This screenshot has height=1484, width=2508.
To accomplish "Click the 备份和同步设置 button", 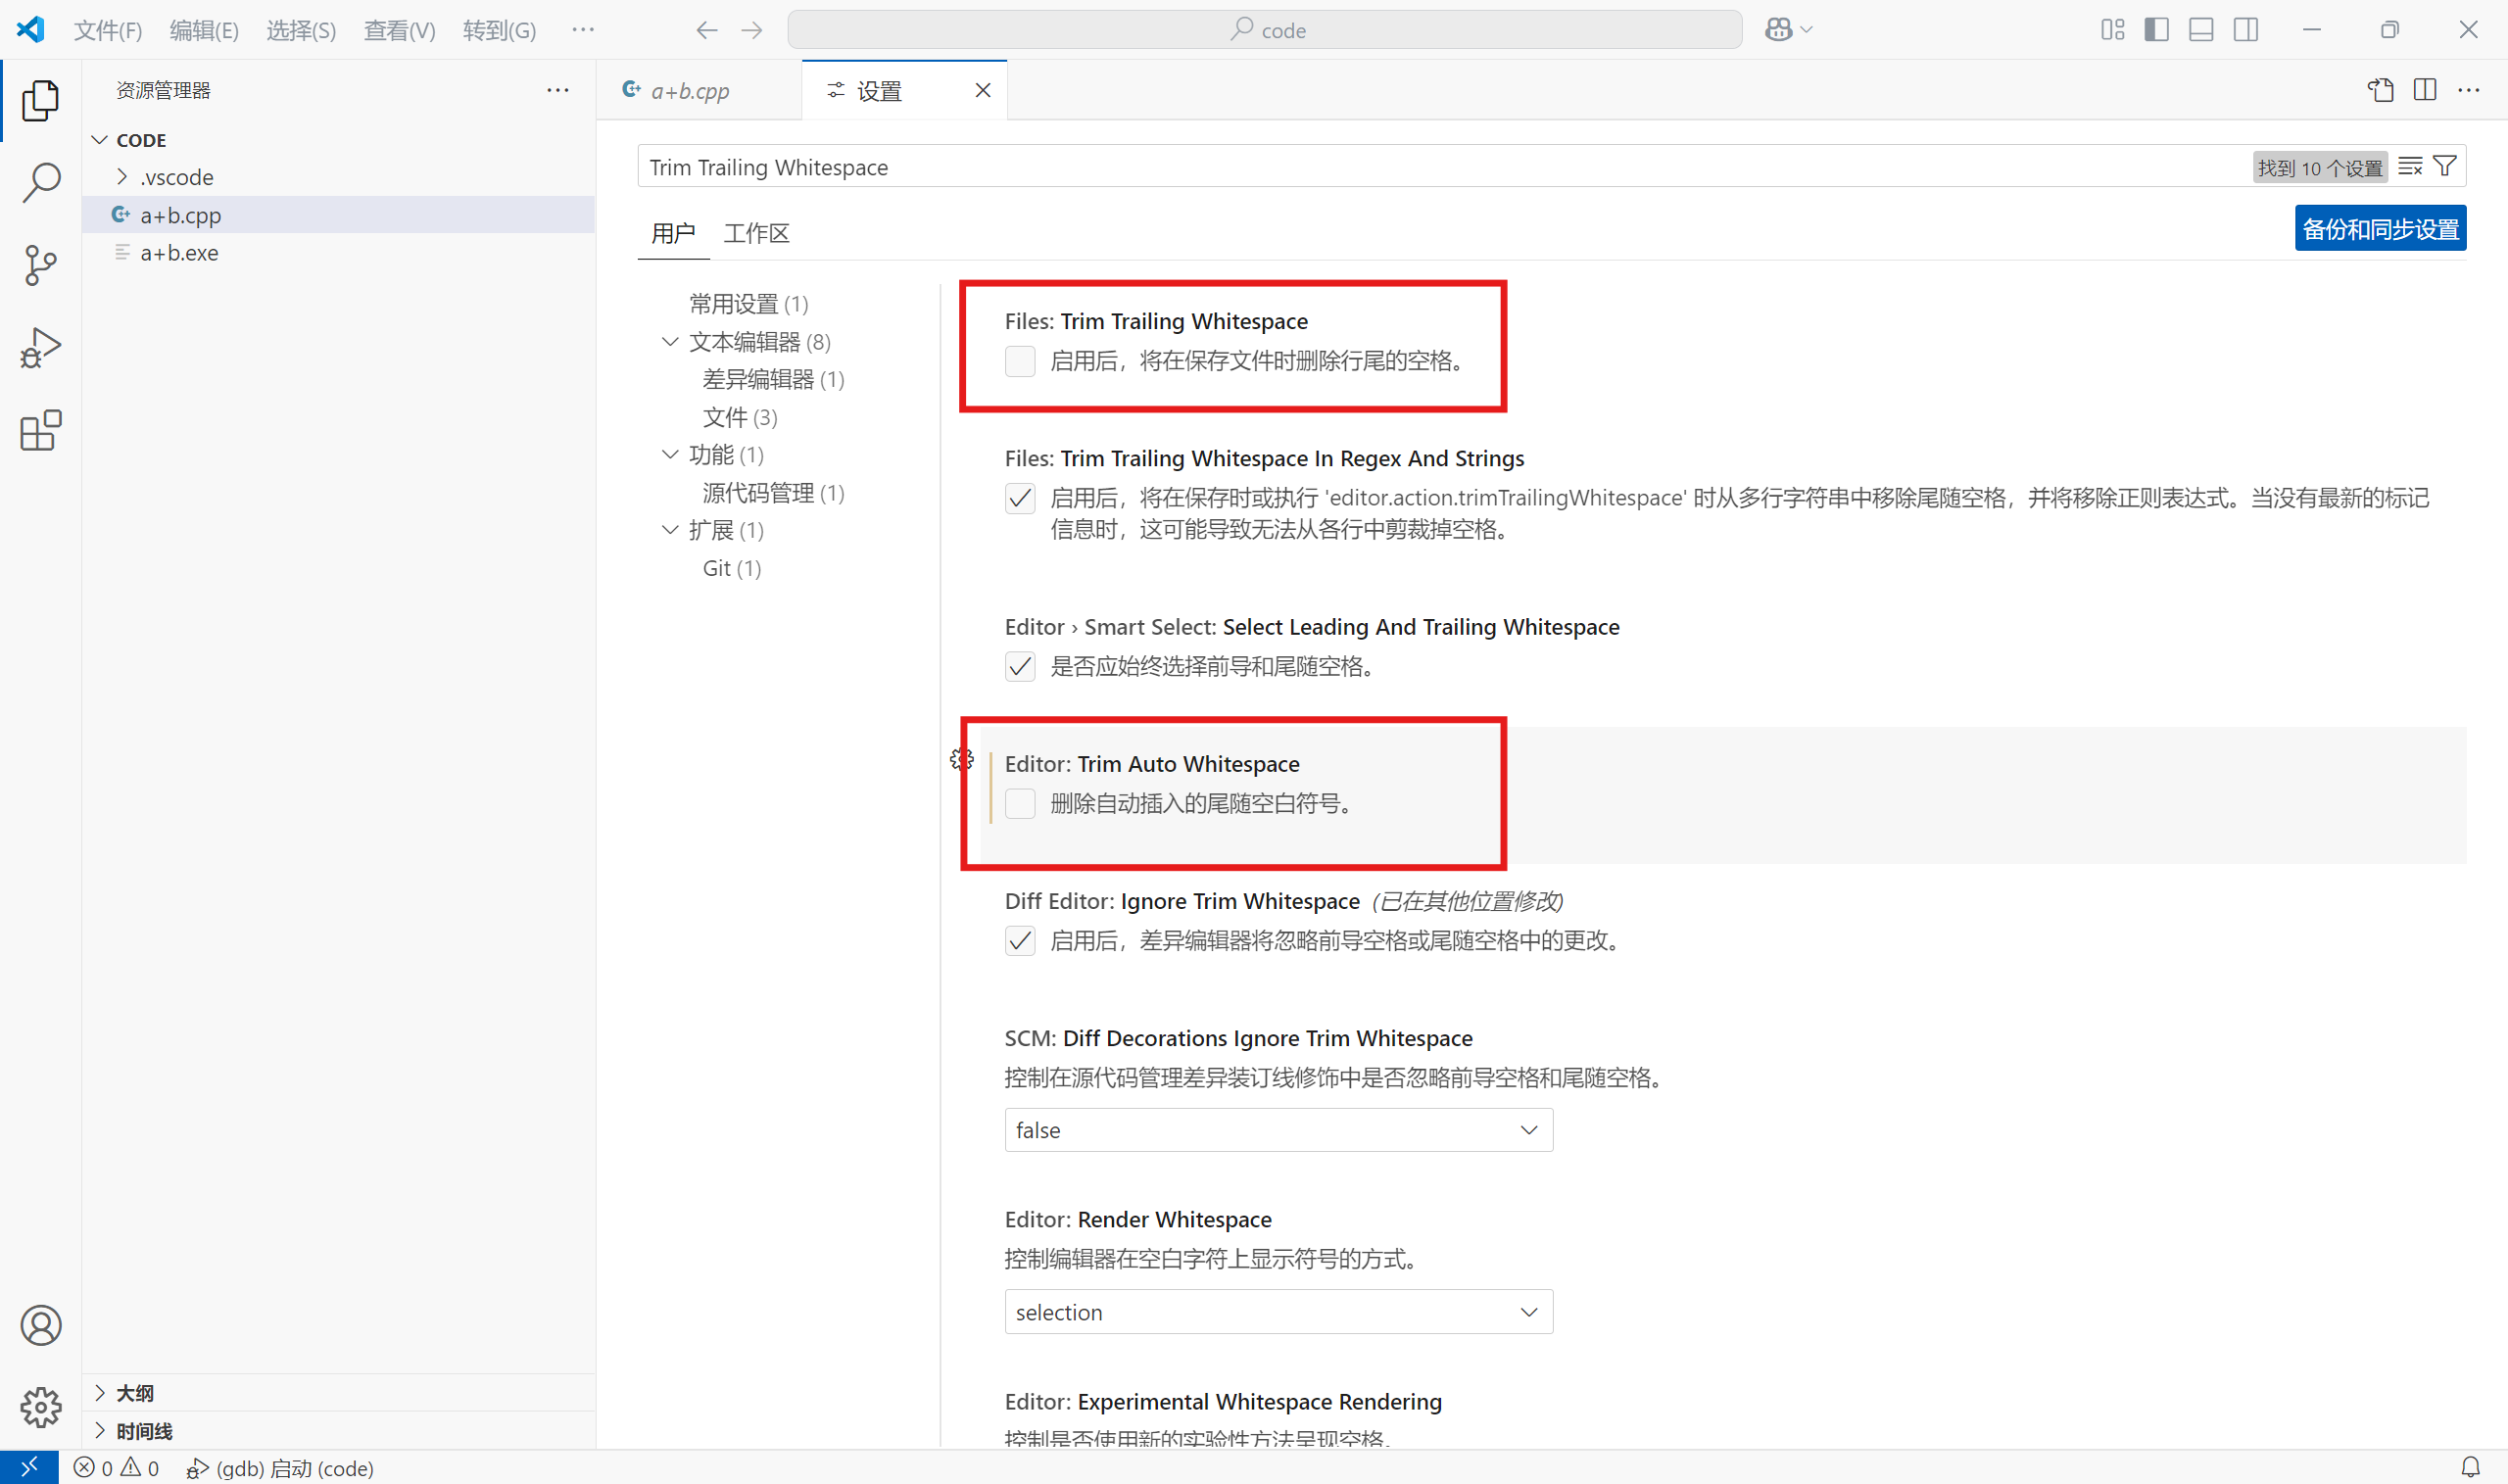I will pos(2379,229).
